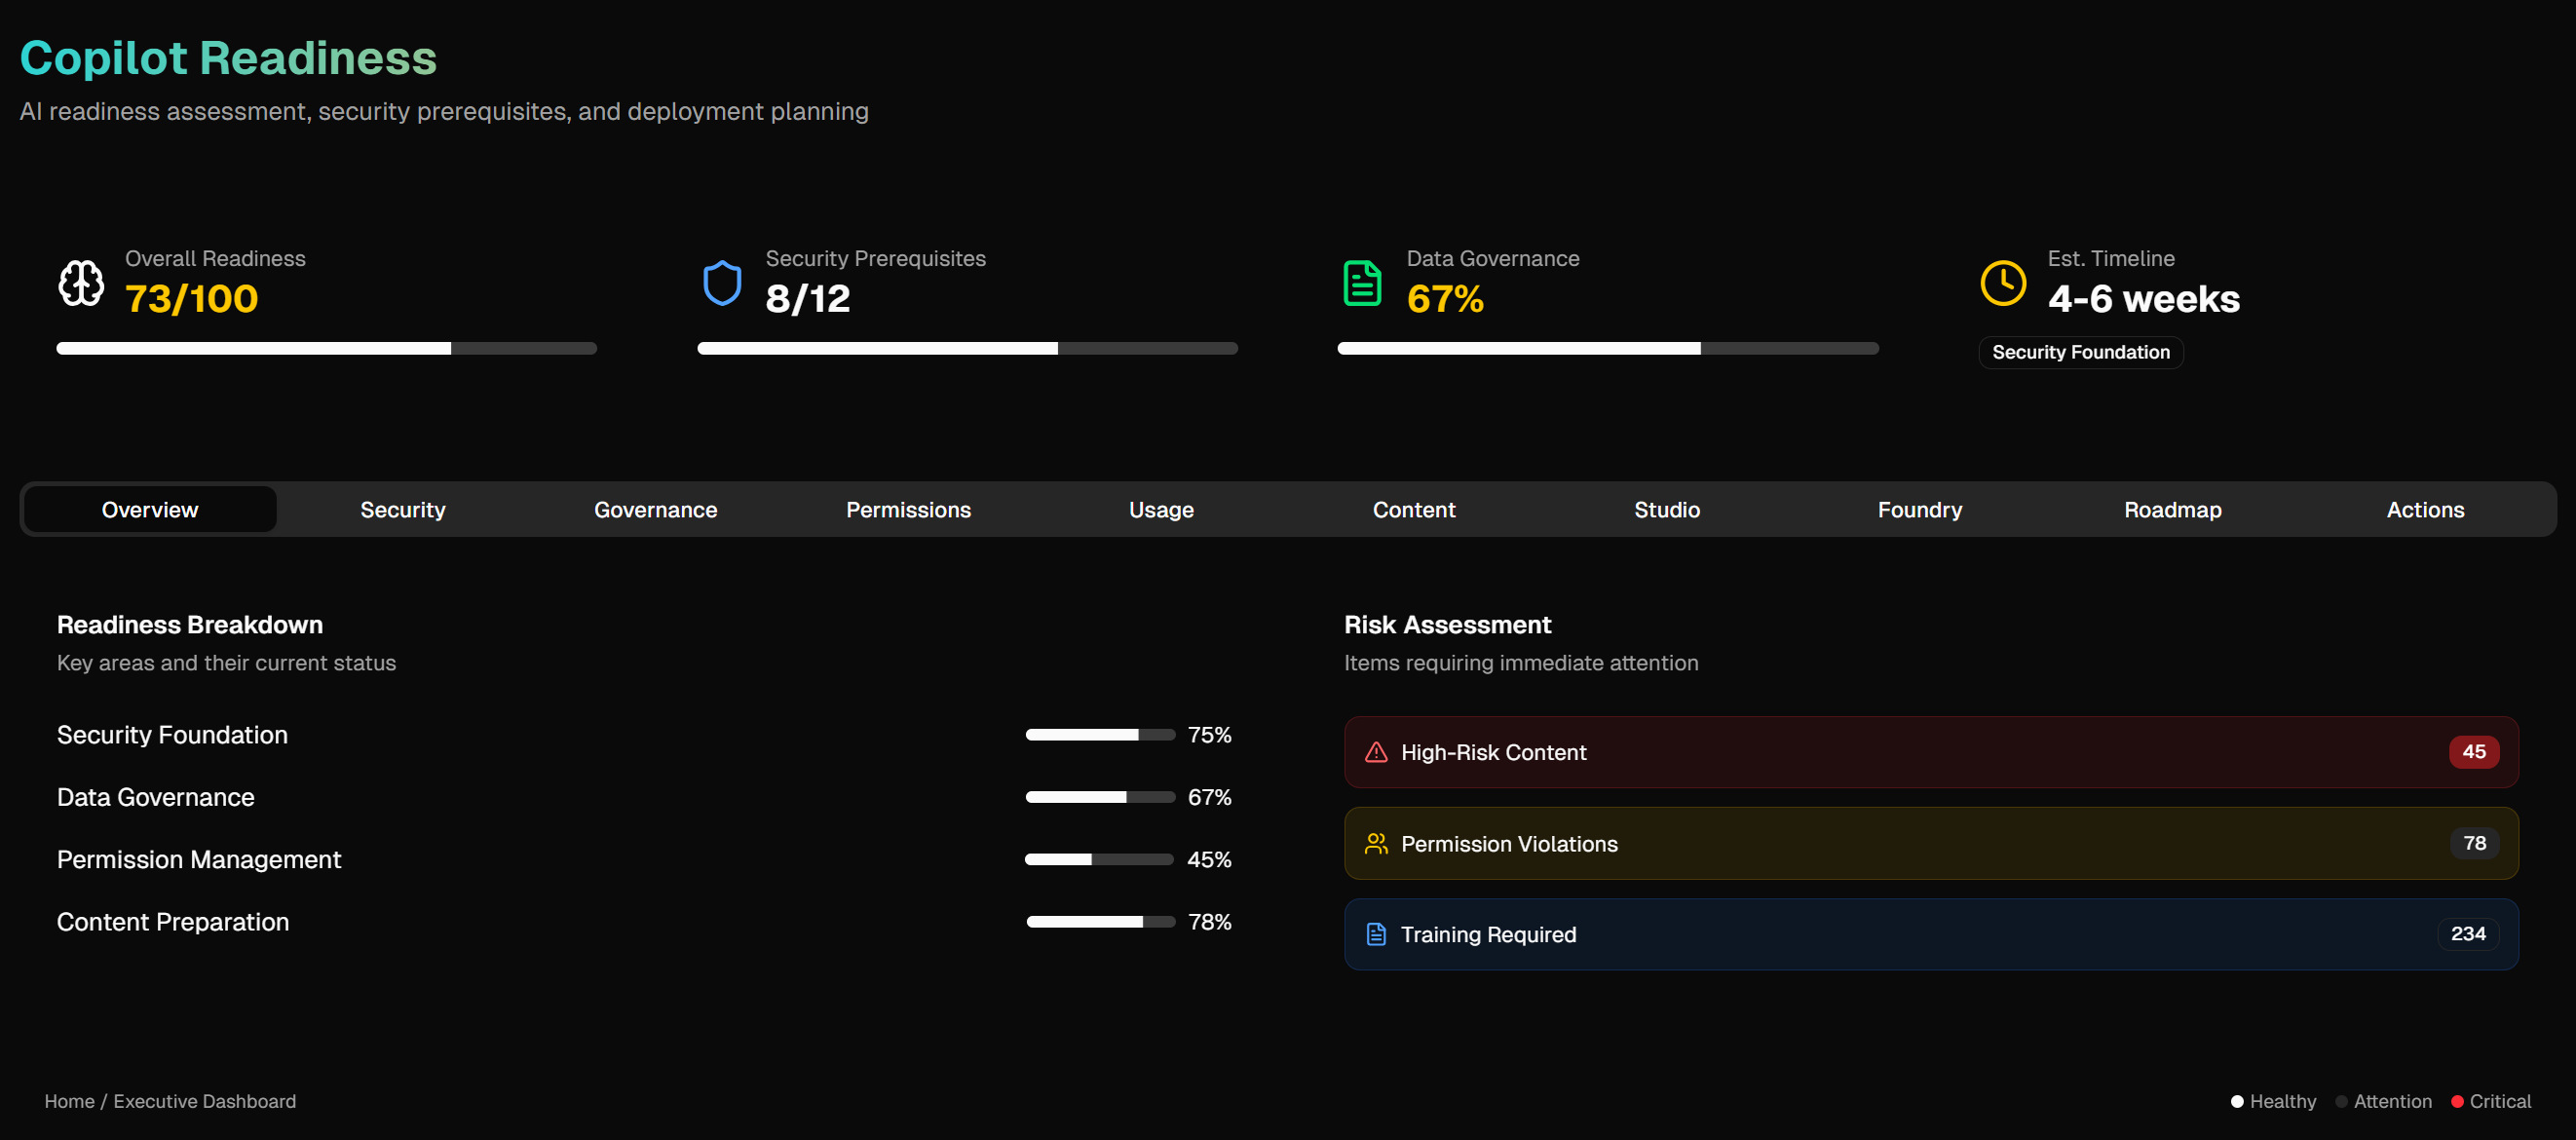Click the warning triangle on High-Risk Content
This screenshot has width=2576, height=1140.
[1375, 752]
